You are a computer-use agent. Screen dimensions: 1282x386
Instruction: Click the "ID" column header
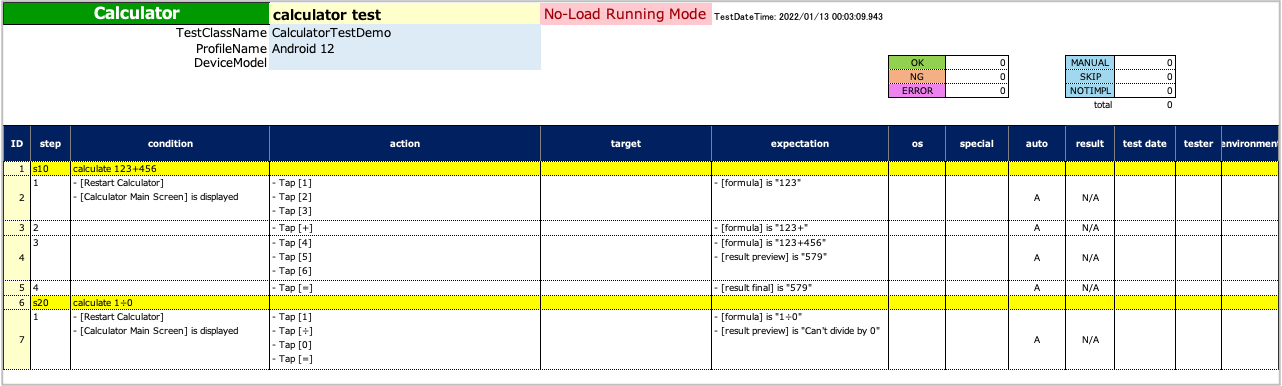(x=17, y=144)
